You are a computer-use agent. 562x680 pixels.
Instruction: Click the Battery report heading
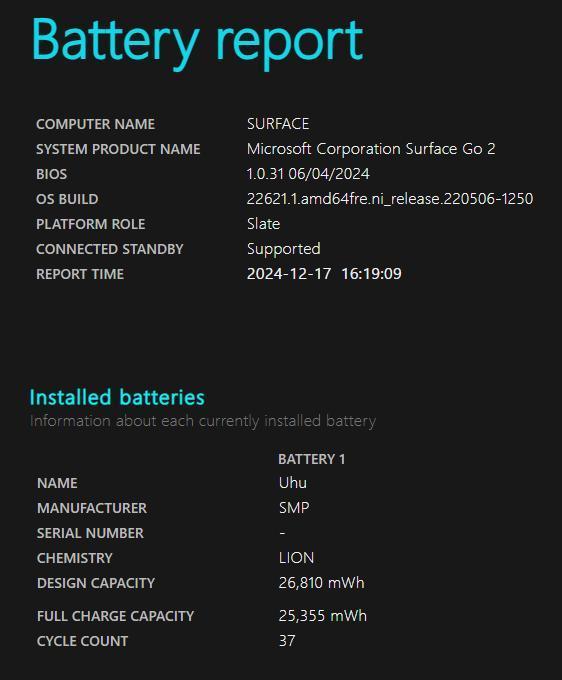coord(197,42)
